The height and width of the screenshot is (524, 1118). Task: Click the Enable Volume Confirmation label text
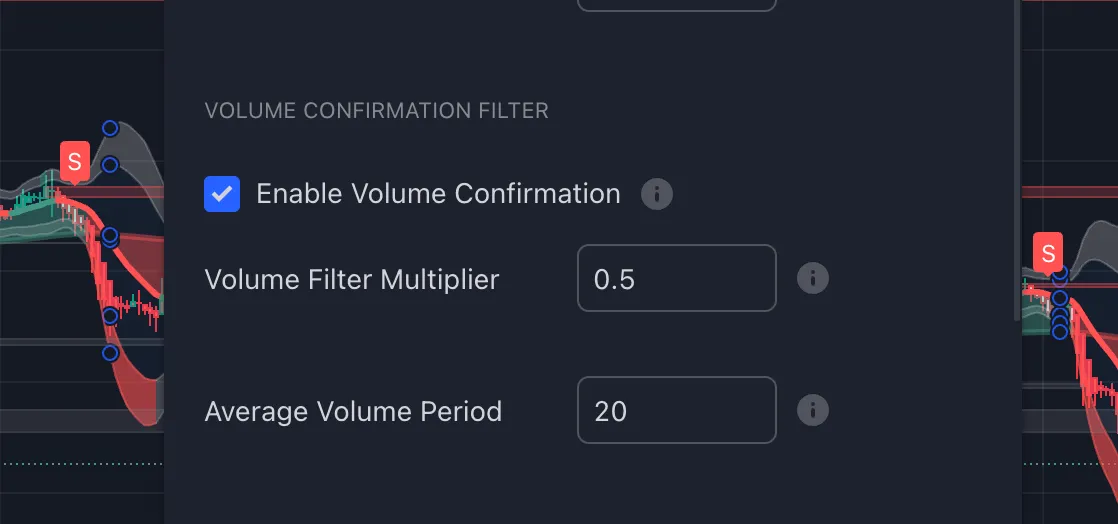tap(439, 194)
